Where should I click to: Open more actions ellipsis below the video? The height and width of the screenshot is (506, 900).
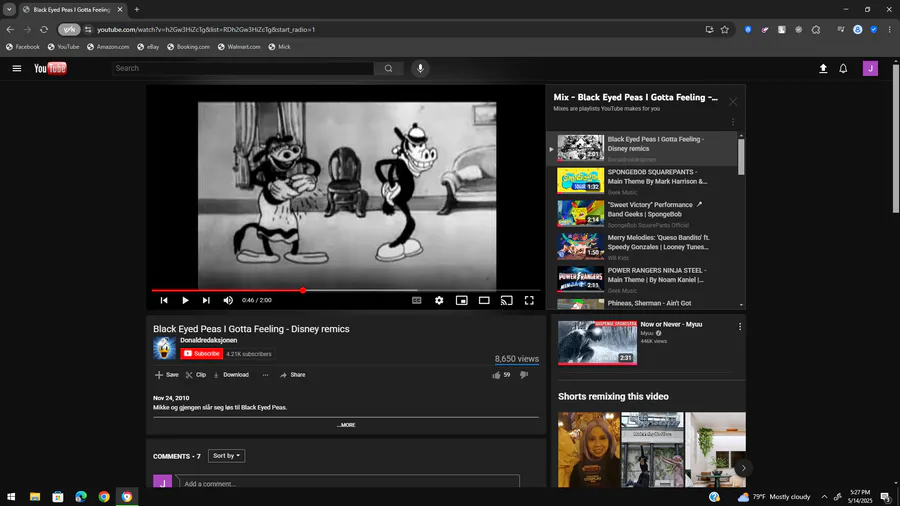(265, 375)
